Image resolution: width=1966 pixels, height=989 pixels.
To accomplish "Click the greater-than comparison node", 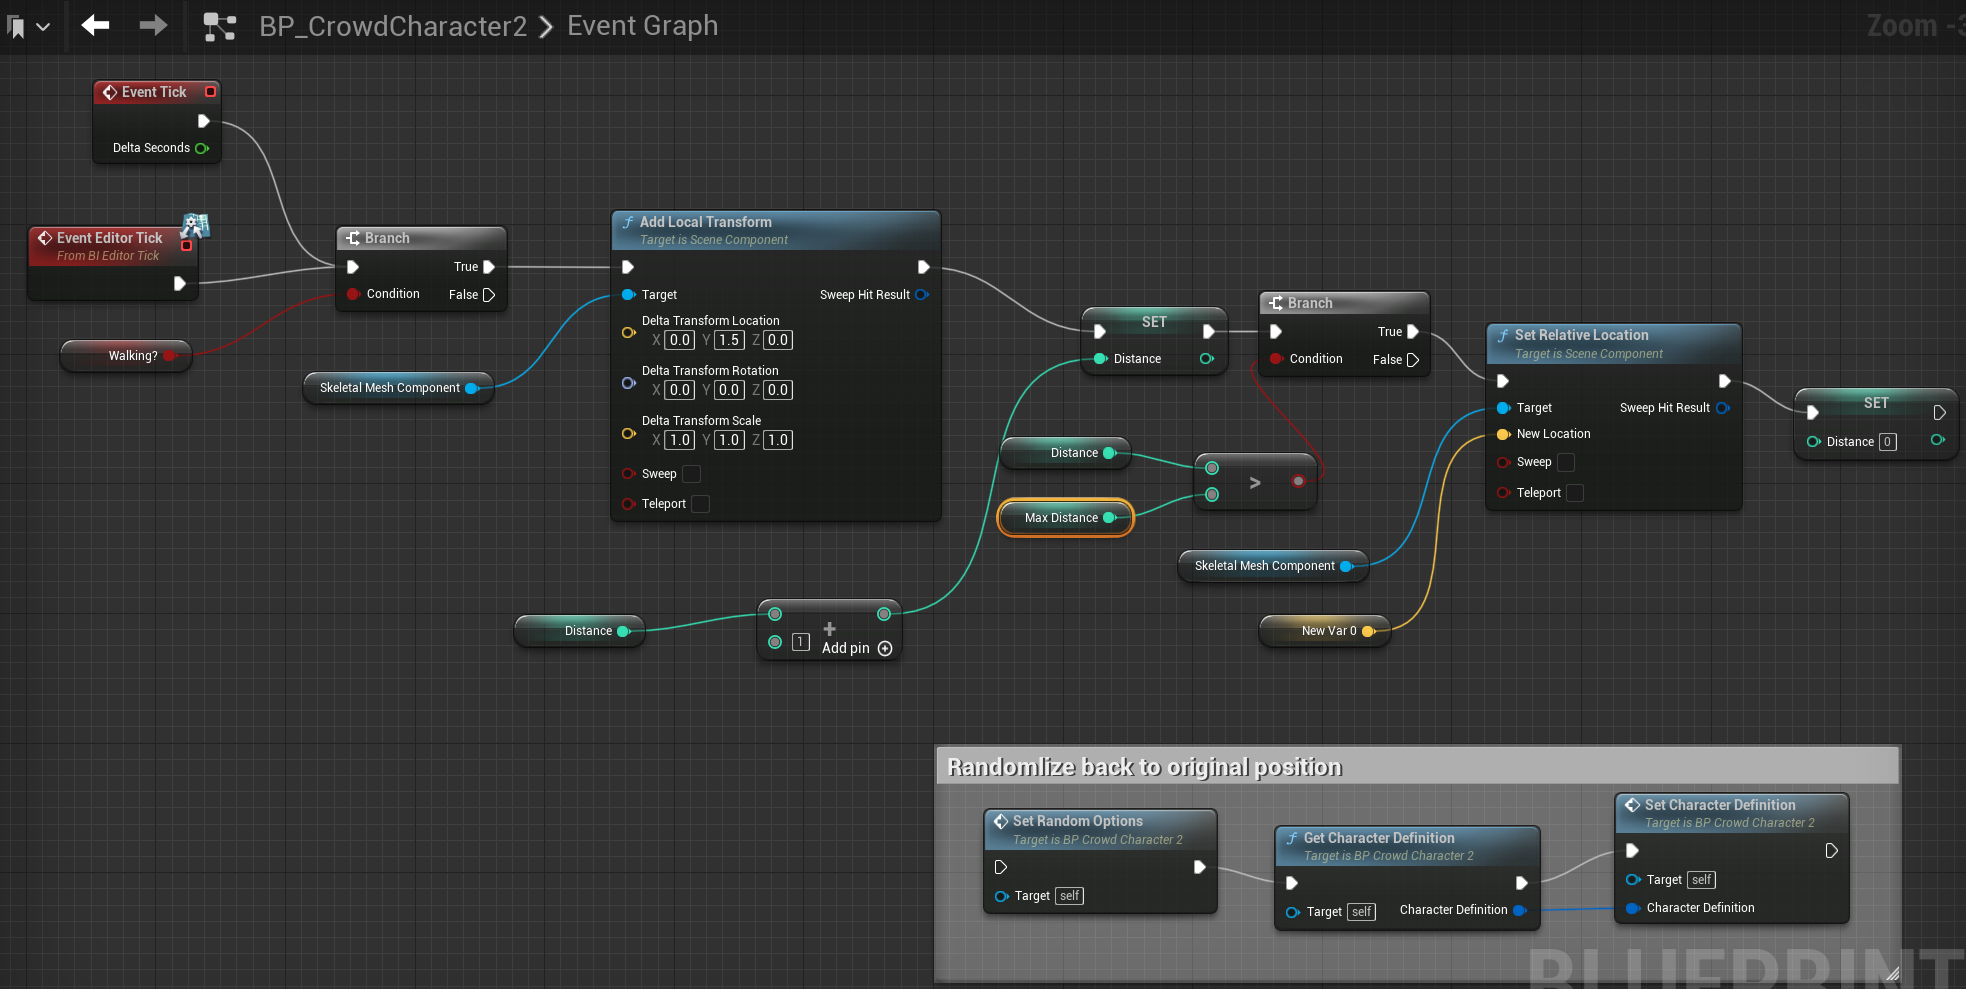I will click(x=1254, y=483).
